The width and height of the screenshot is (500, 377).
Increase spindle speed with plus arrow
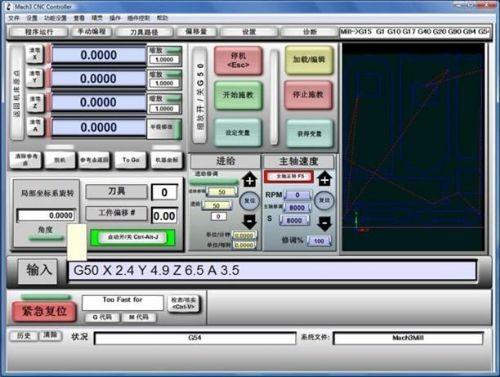[x=324, y=179]
